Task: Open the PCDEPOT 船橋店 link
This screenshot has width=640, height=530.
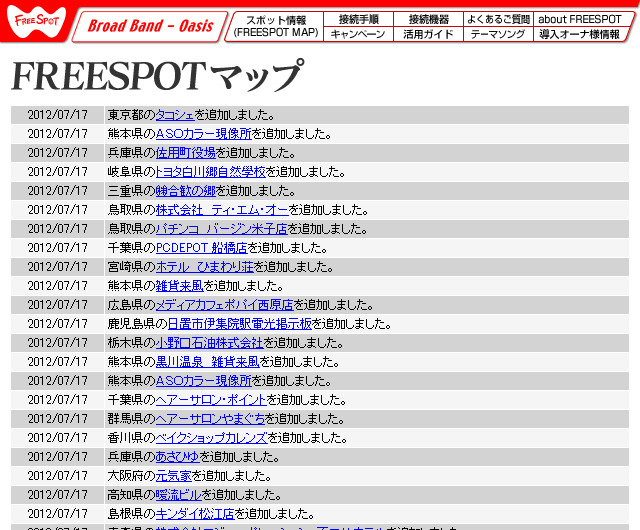Action: [x=202, y=248]
